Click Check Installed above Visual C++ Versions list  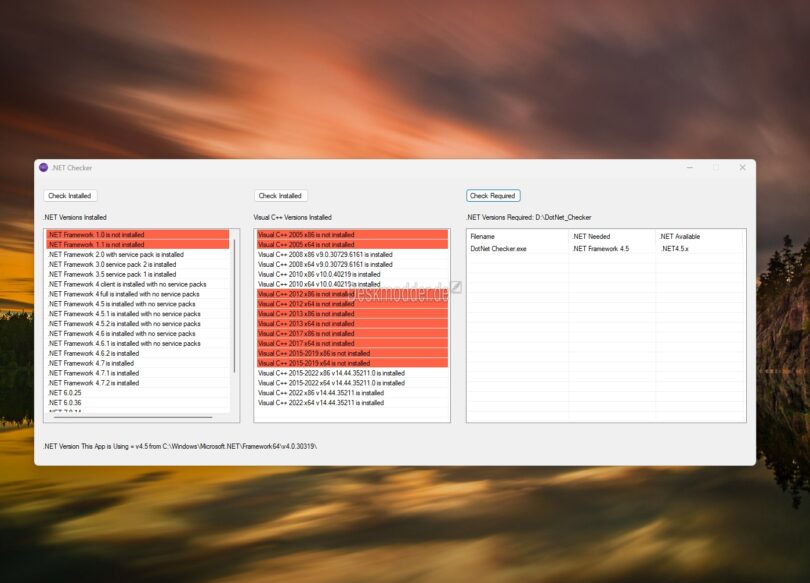click(x=282, y=195)
